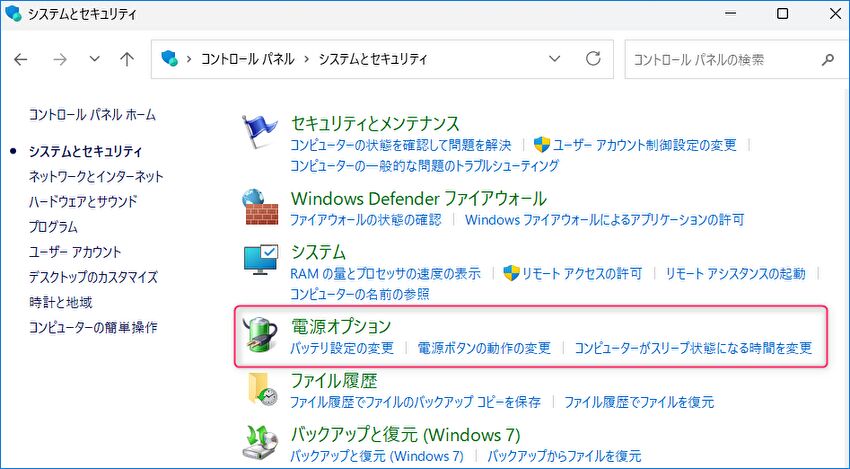Click the firewall brick wall globe icon
The image size is (850, 469).
(260, 207)
